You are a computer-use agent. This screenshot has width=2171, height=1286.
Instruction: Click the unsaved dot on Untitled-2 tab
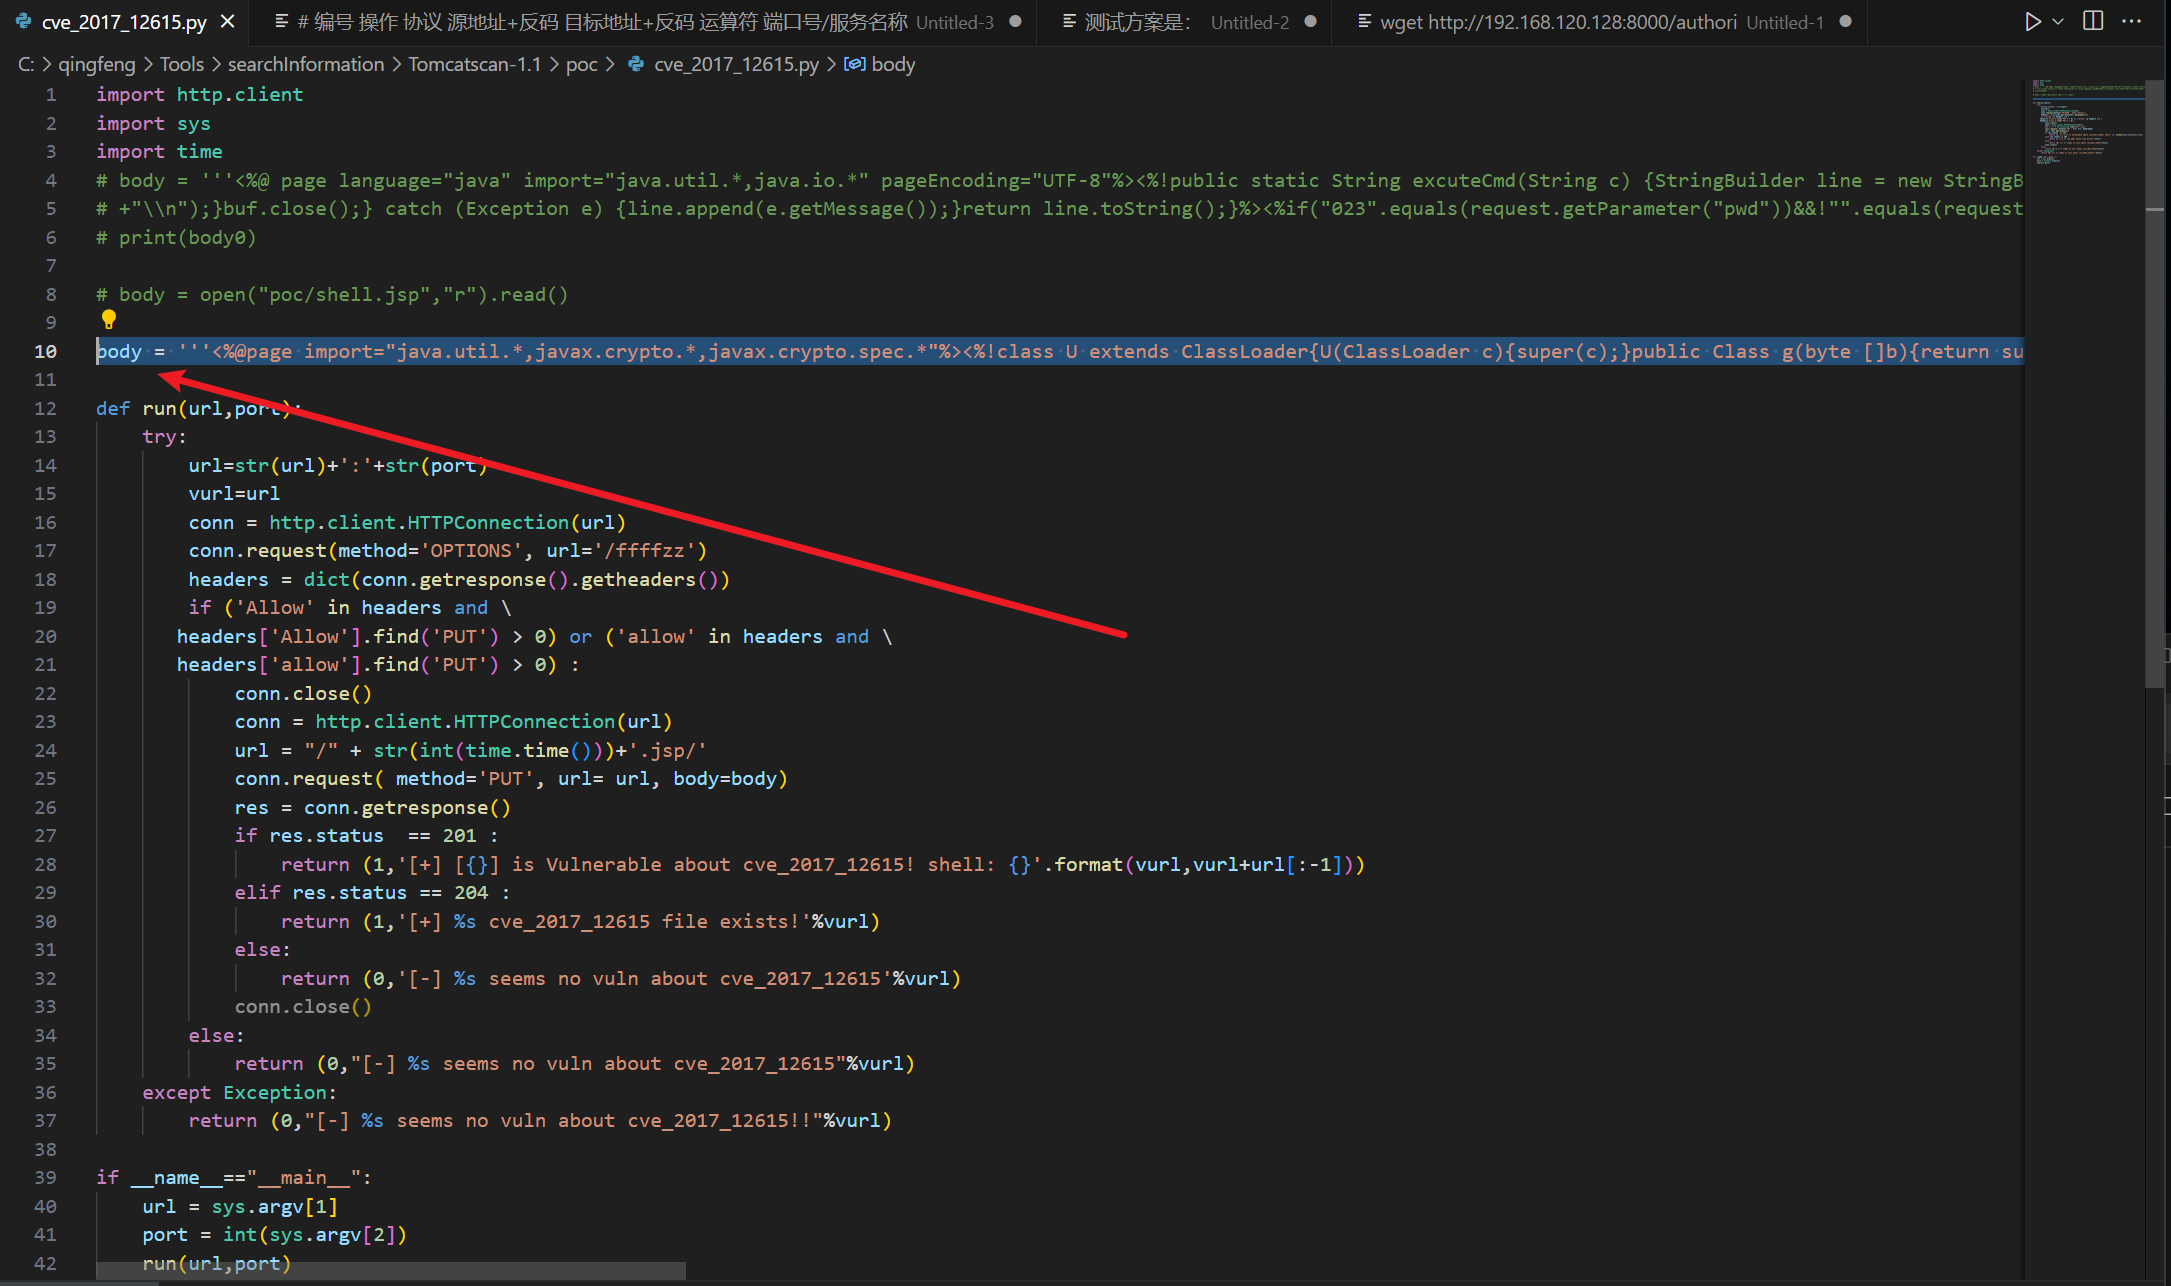point(1310,21)
